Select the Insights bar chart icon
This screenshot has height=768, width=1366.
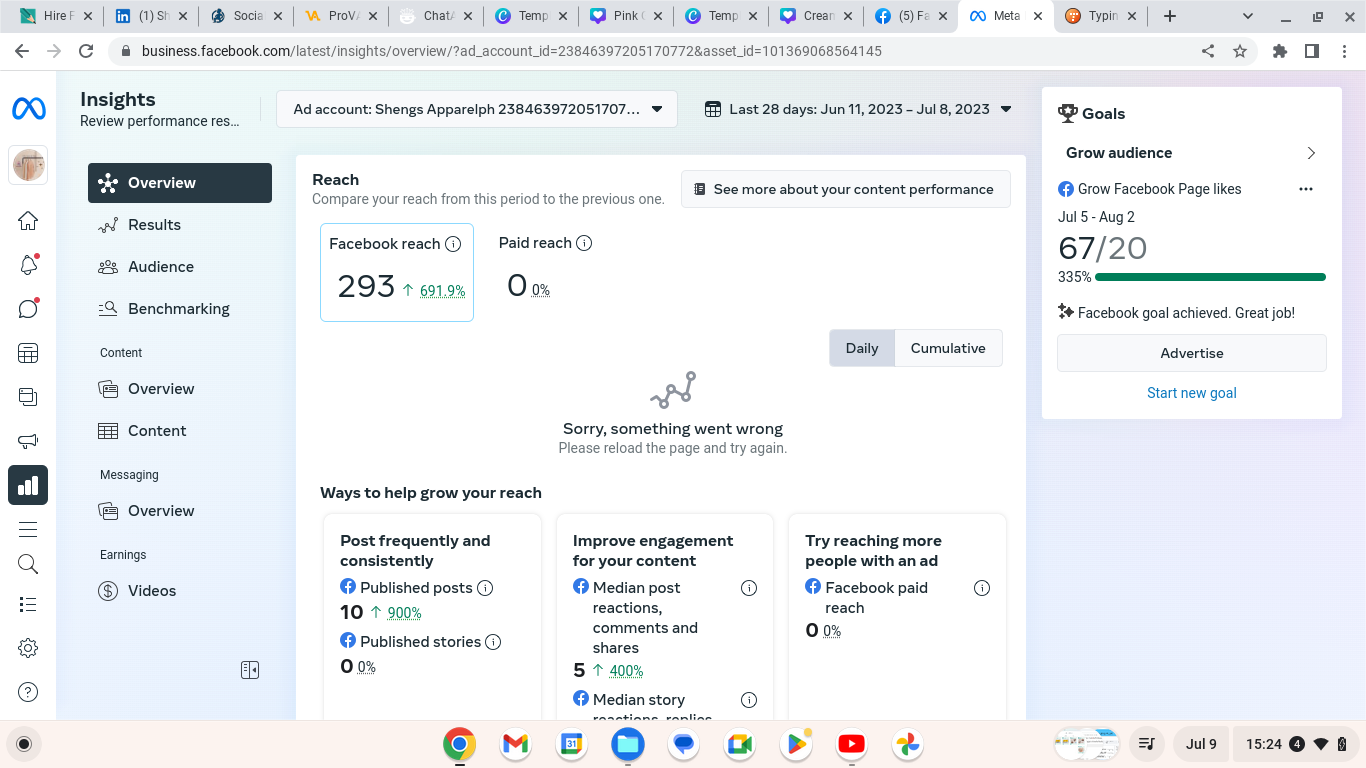[x=28, y=485]
